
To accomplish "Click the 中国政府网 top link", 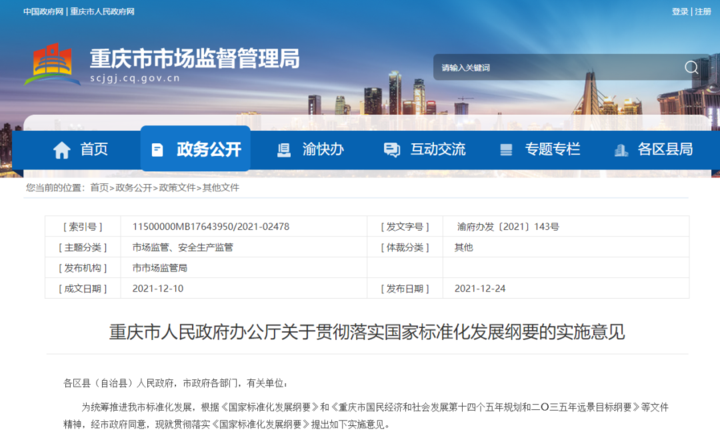I will [x=44, y=11].
